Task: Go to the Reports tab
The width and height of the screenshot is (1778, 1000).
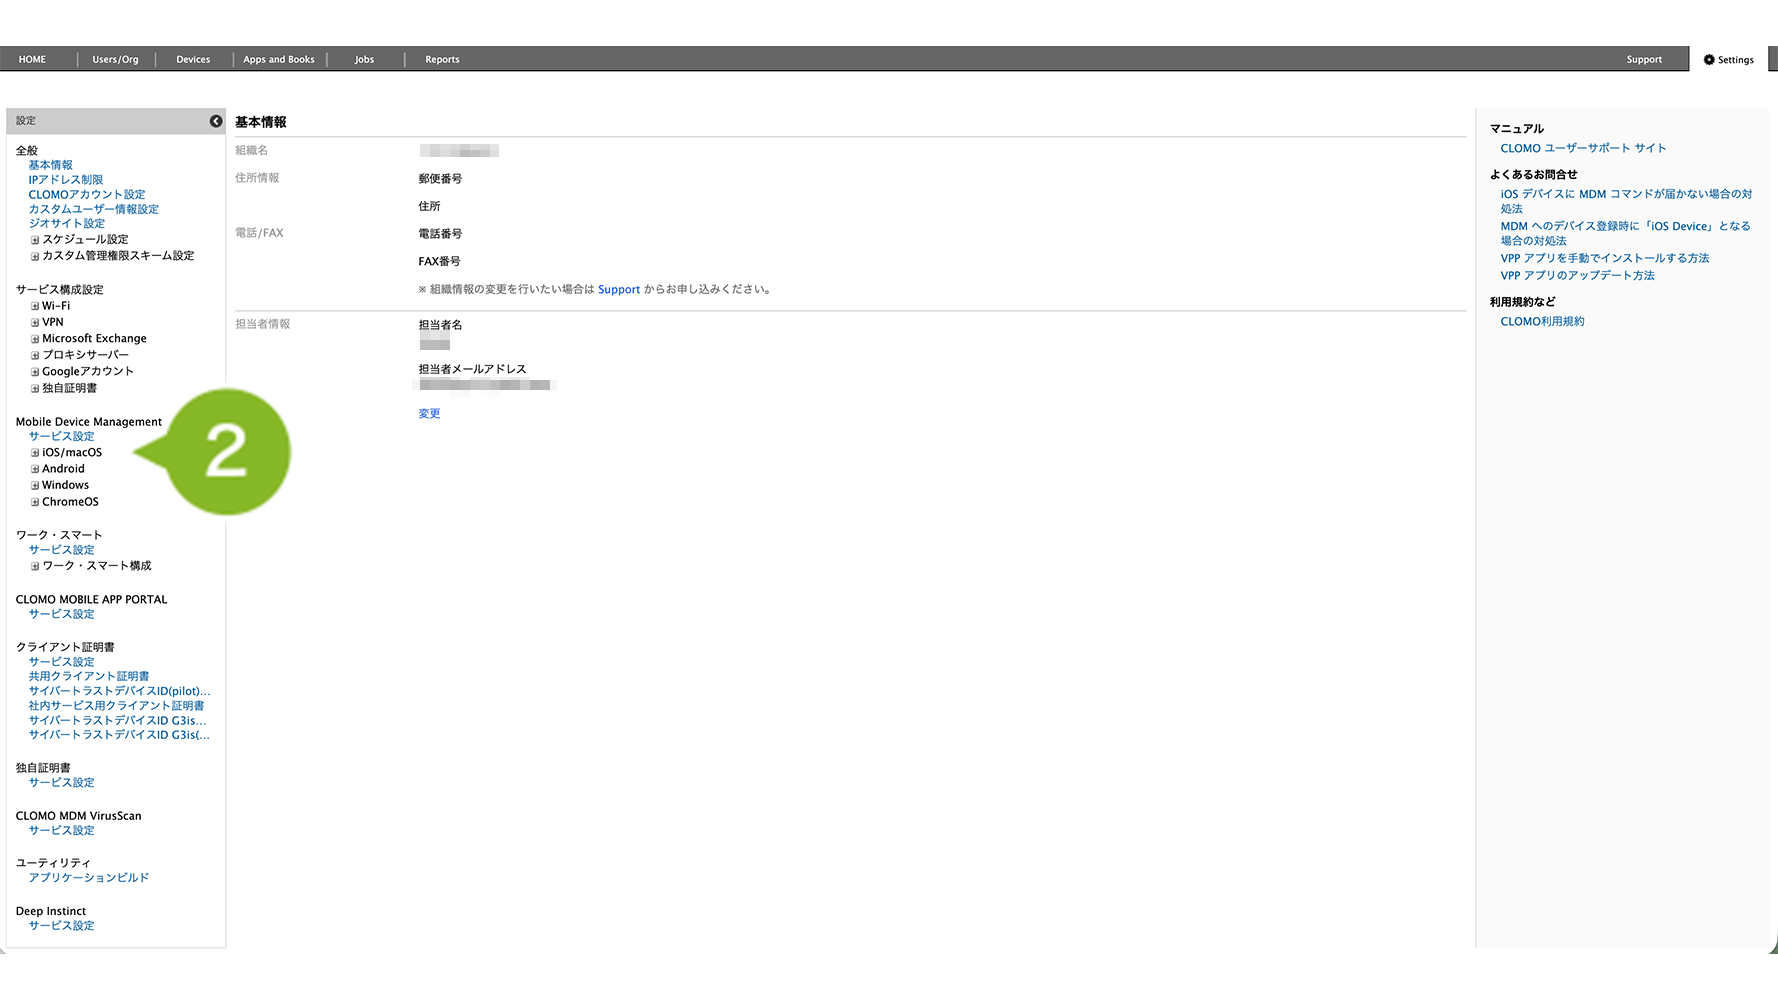Action: [x=442, y=60]
